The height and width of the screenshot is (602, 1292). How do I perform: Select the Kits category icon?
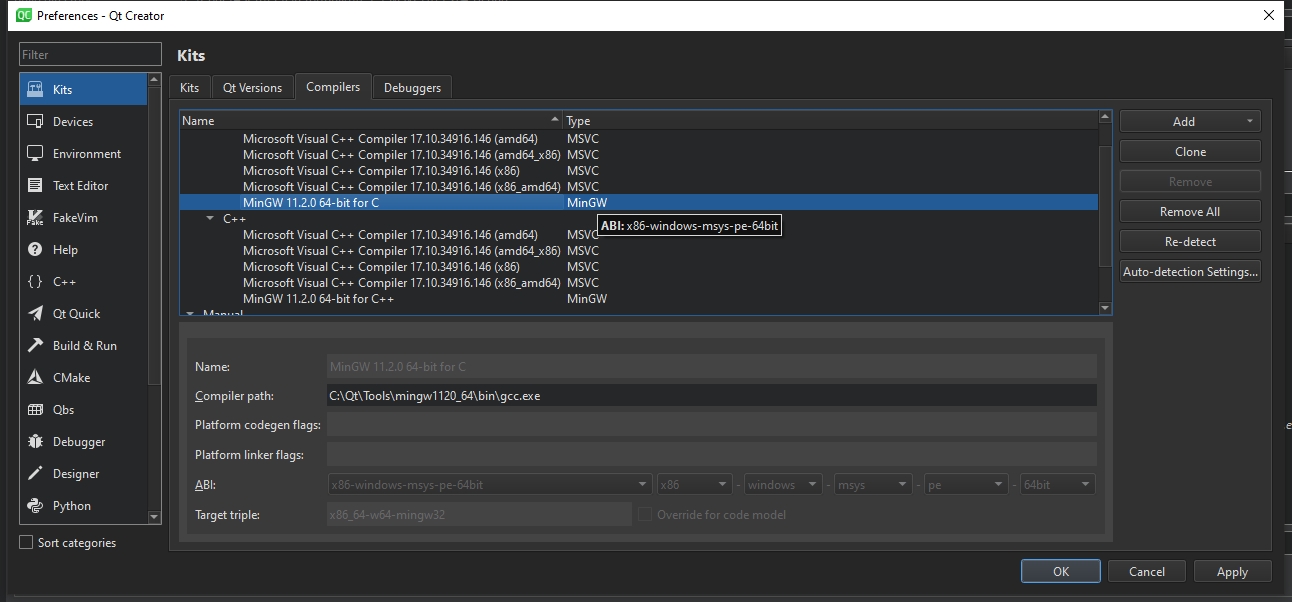(x=36, y=89)
